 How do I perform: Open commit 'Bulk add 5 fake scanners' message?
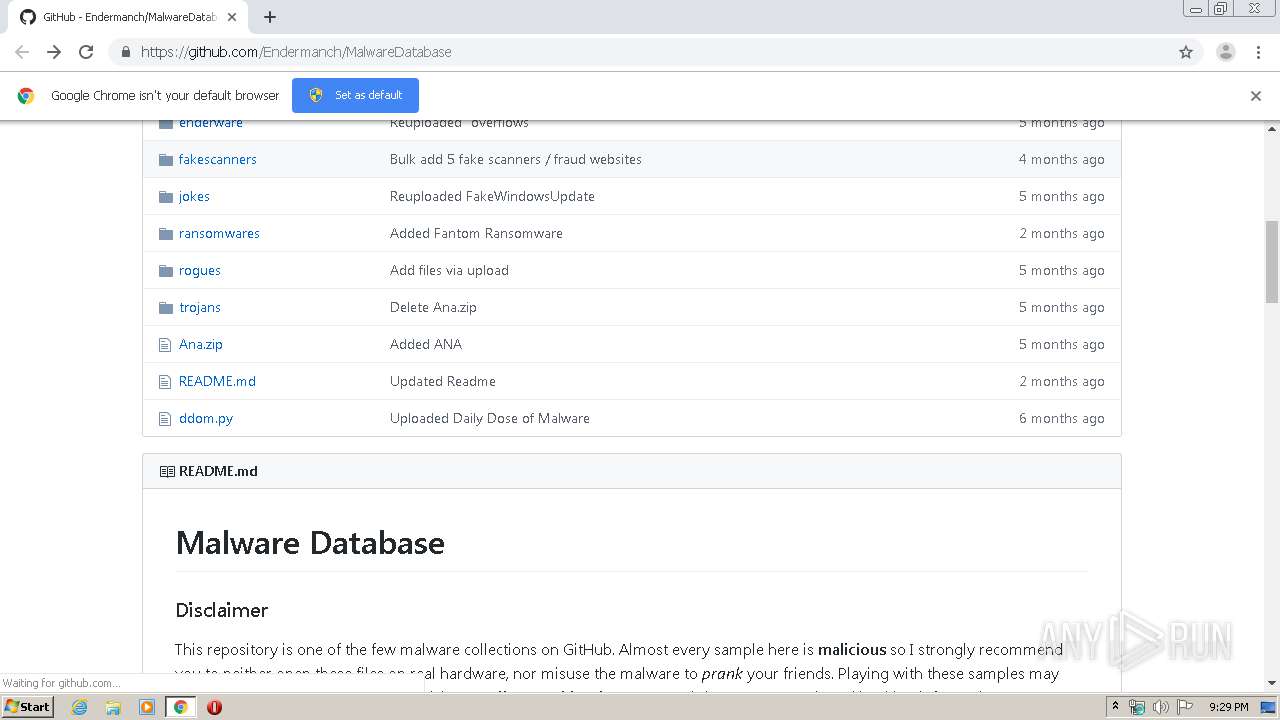[x=516, y=159]
